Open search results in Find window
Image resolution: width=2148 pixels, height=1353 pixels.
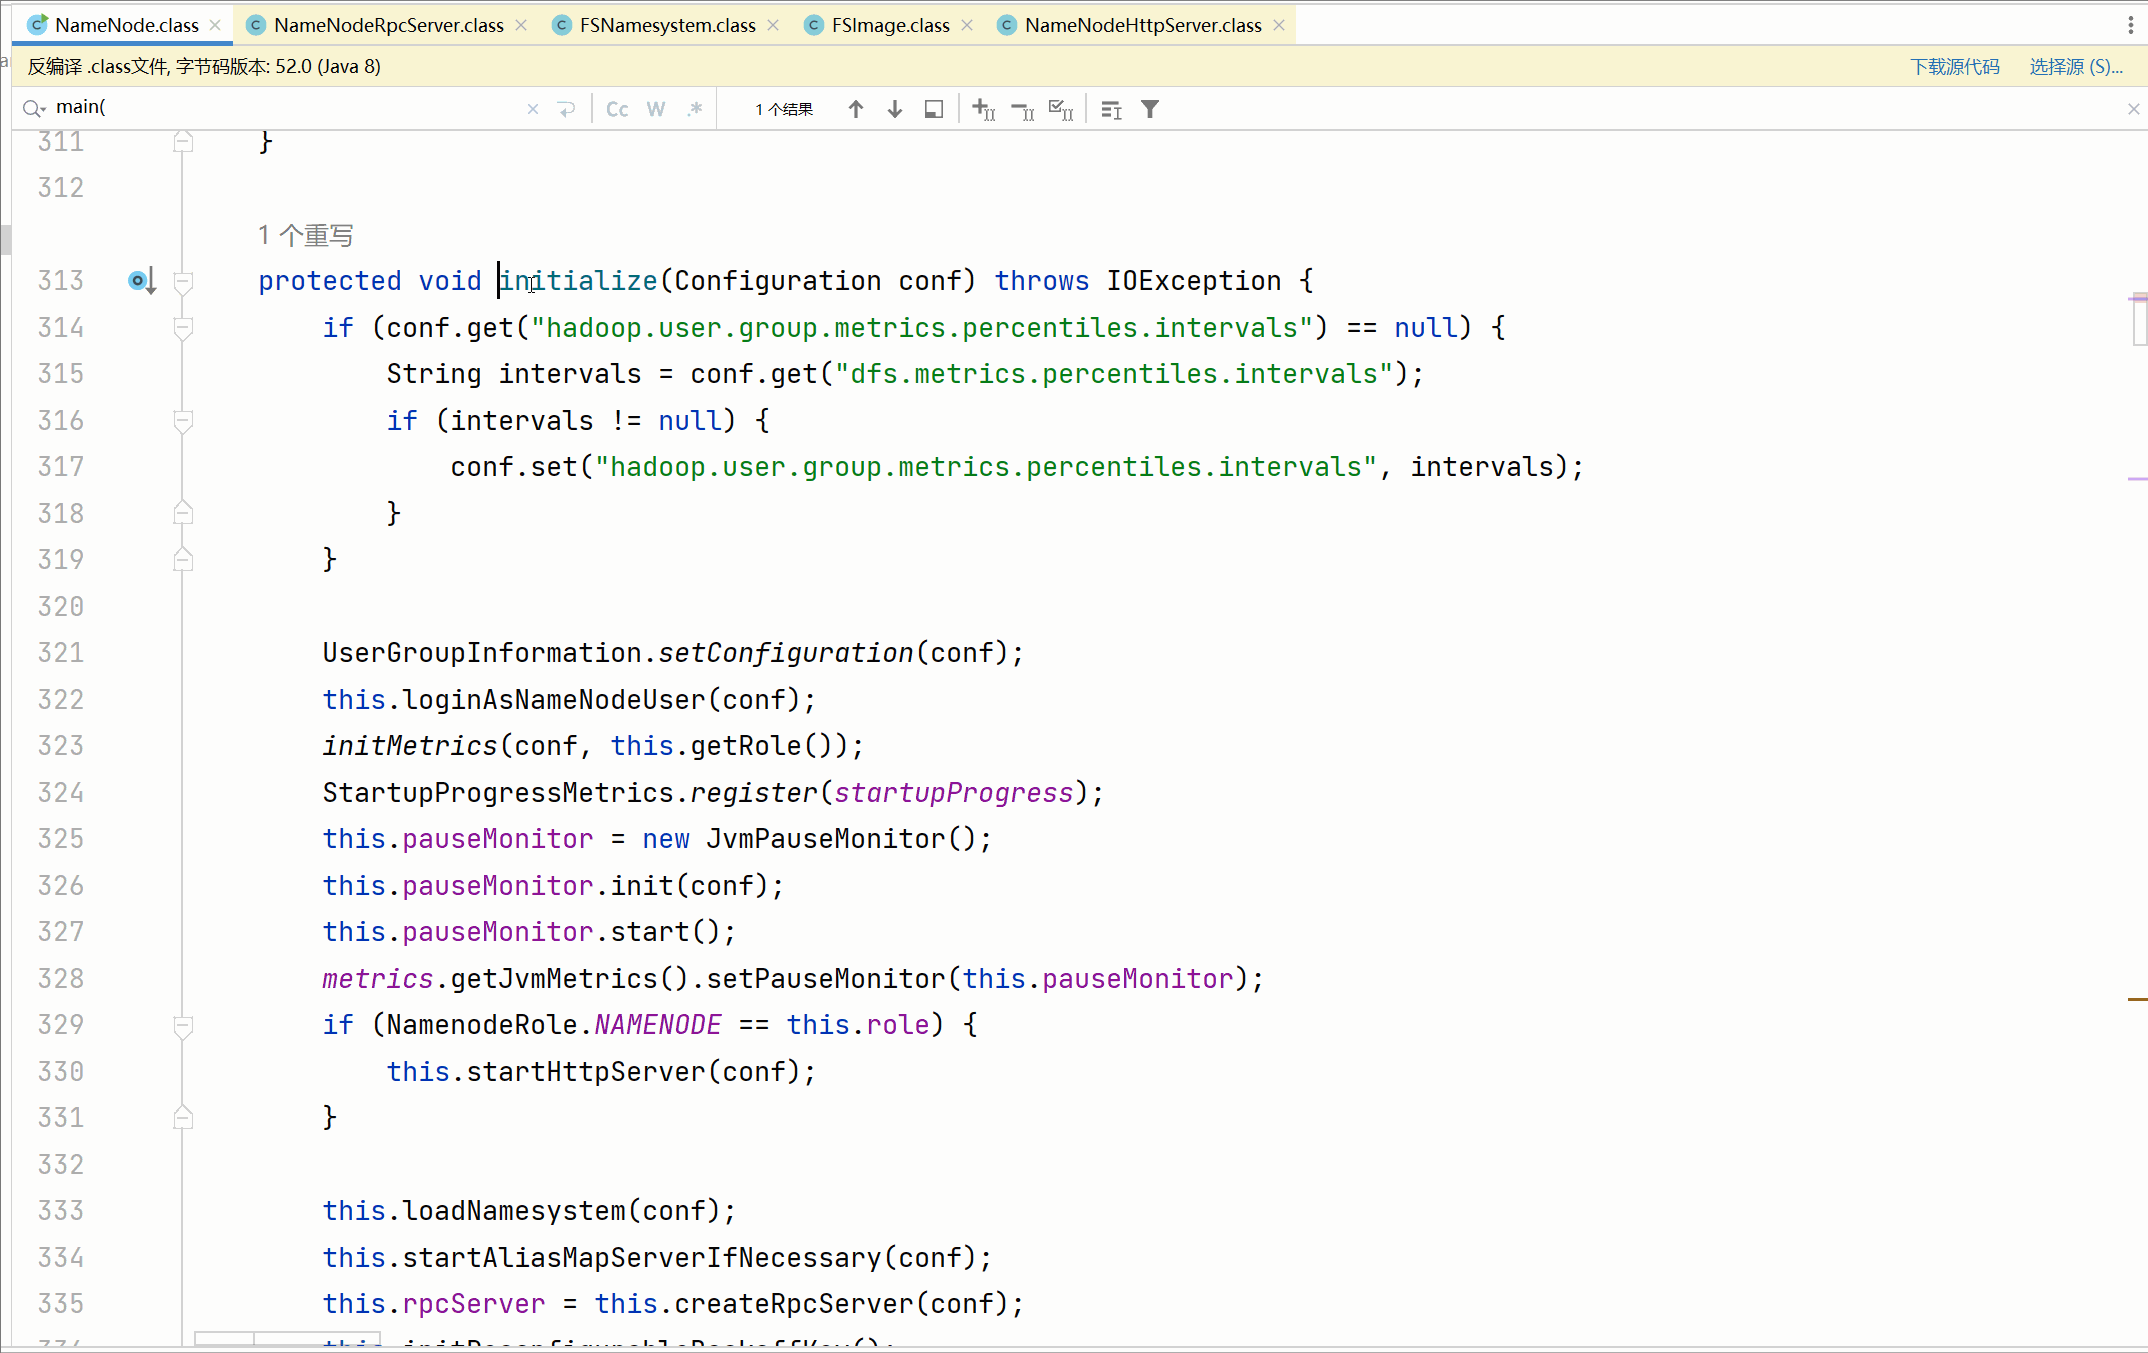click(x=934, y=109)
